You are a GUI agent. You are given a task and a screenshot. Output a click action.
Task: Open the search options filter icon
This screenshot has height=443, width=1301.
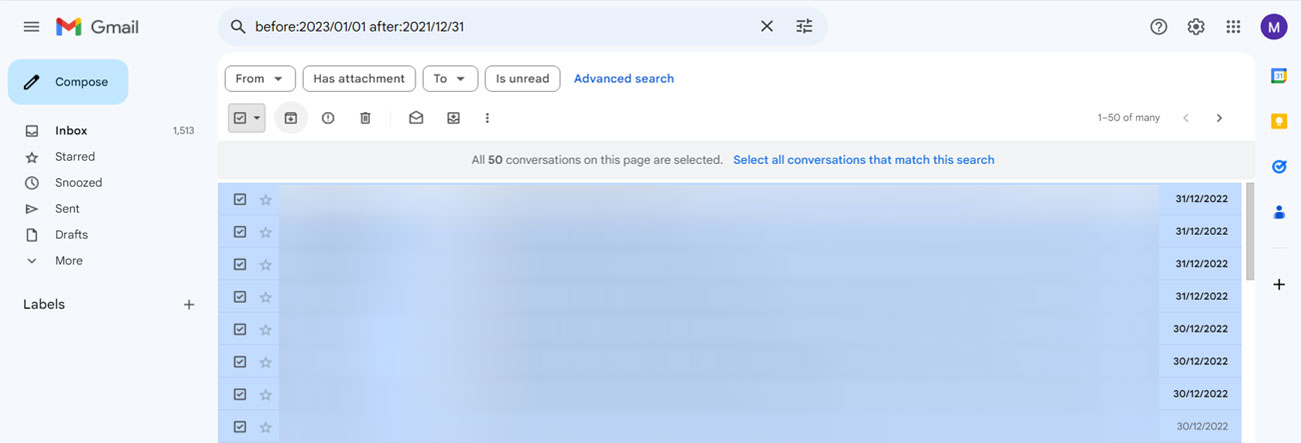(x=804, y=27)
